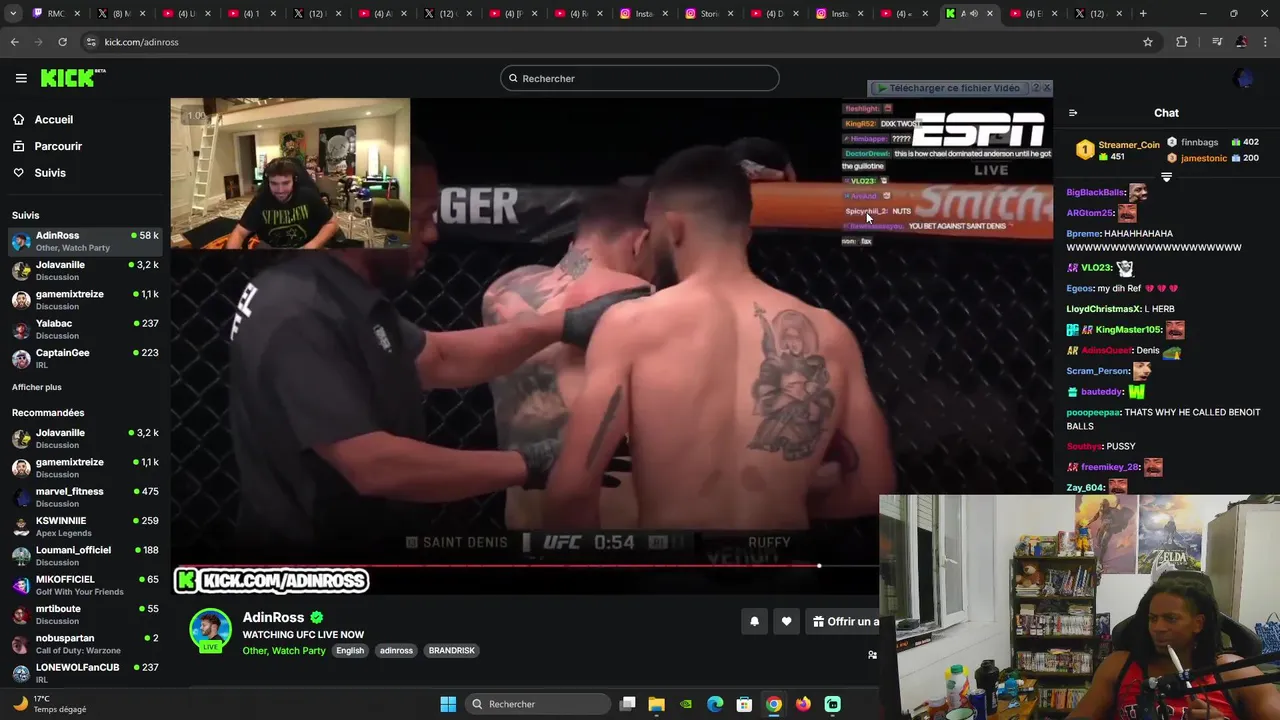1280x720 pixels.
Task: Open MIKOFFICIEL recommended channel
Action: click(x=86, y=585)
